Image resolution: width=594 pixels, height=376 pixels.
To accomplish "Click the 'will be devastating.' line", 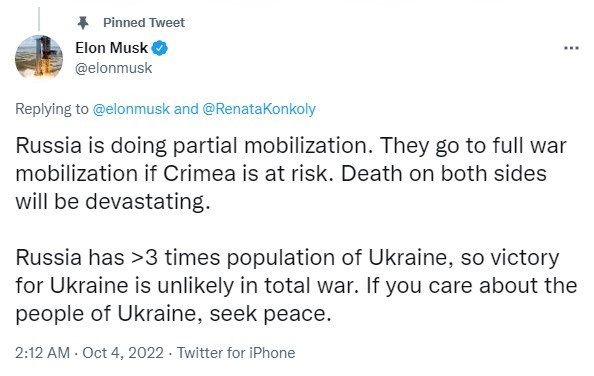I will [x=113, y=201].
